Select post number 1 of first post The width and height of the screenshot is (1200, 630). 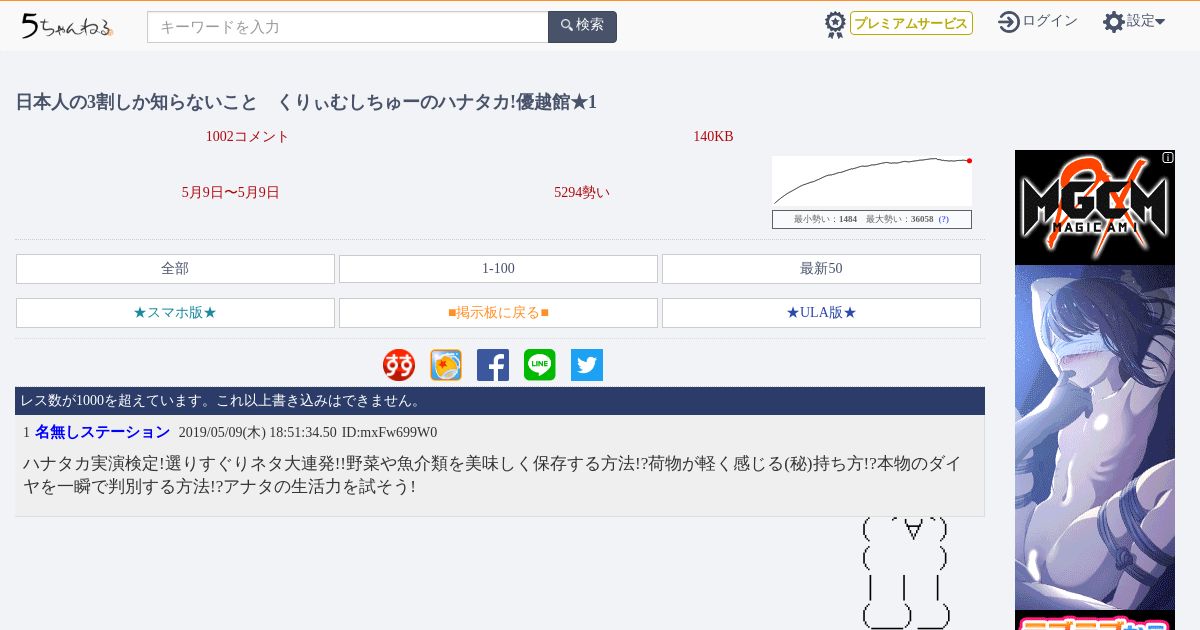tap(26, 433)
